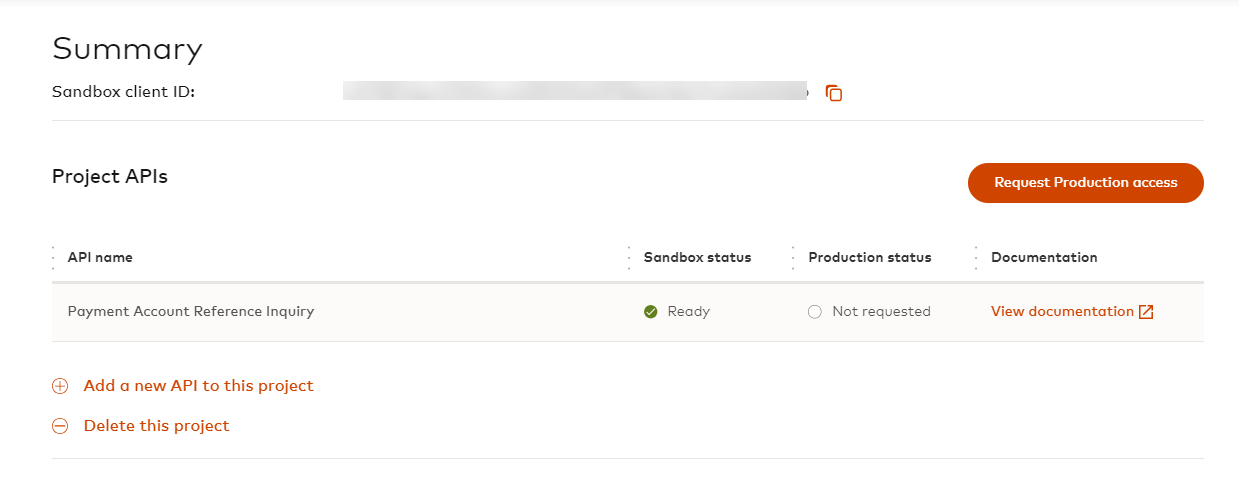This screenshot has width=1239, height=479.
Task: Click the Sandbox status column header
Action: coord(697,258)
